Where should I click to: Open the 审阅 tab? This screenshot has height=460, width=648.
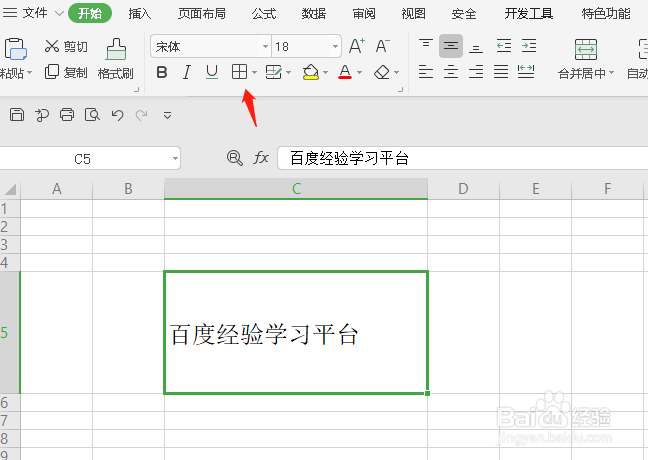tap(364, 14)
